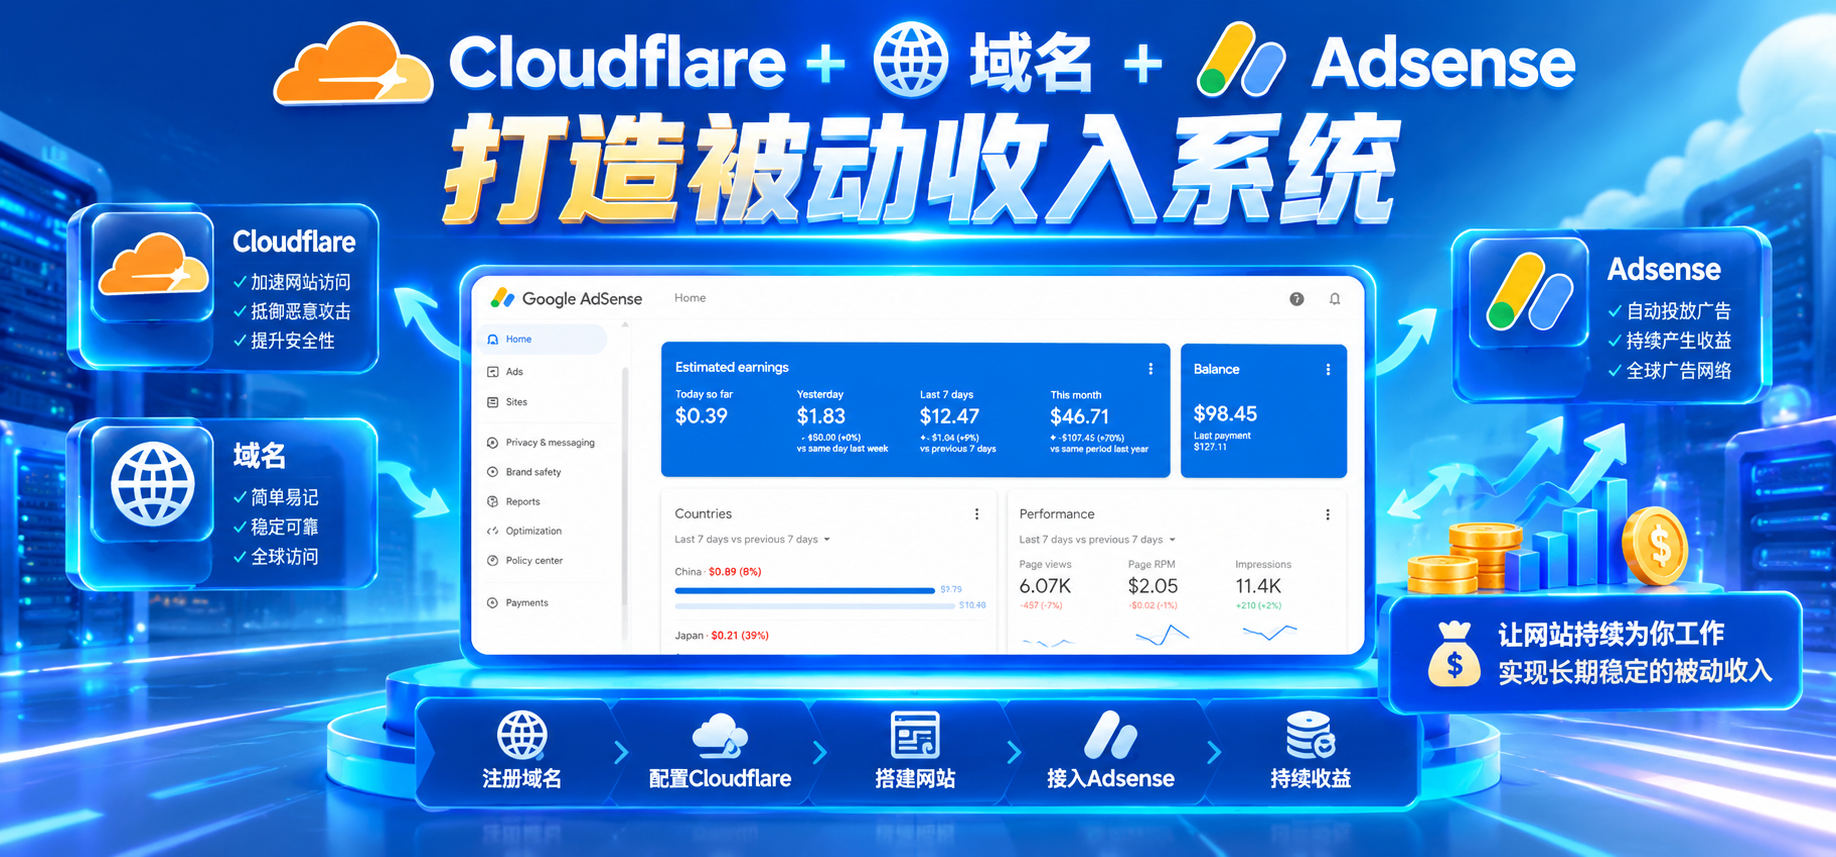Image resolution: width=1836 pixels, height=857 pixels.
Task: Click the logo icon in the Adsense feature card
Action: tap(1527, 293)
